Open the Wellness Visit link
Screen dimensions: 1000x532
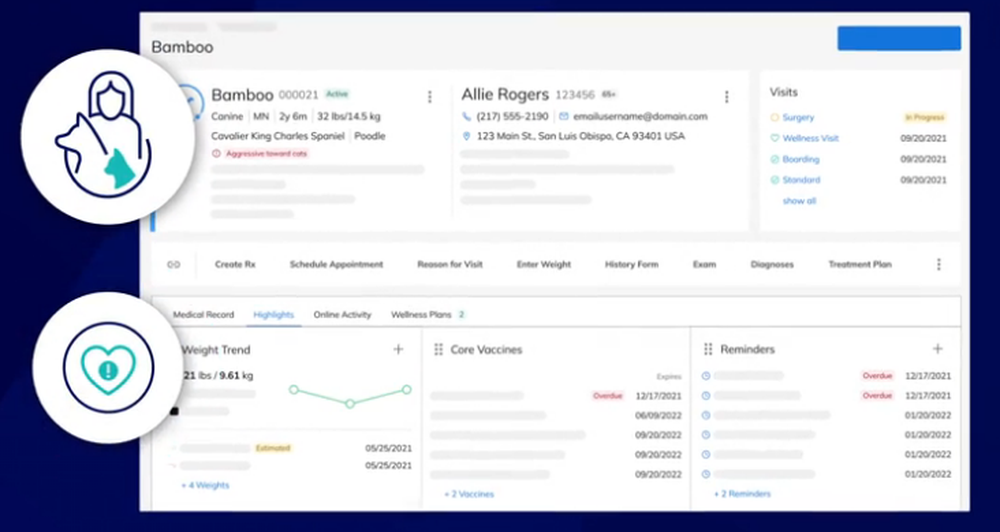(x=811, y=138)
